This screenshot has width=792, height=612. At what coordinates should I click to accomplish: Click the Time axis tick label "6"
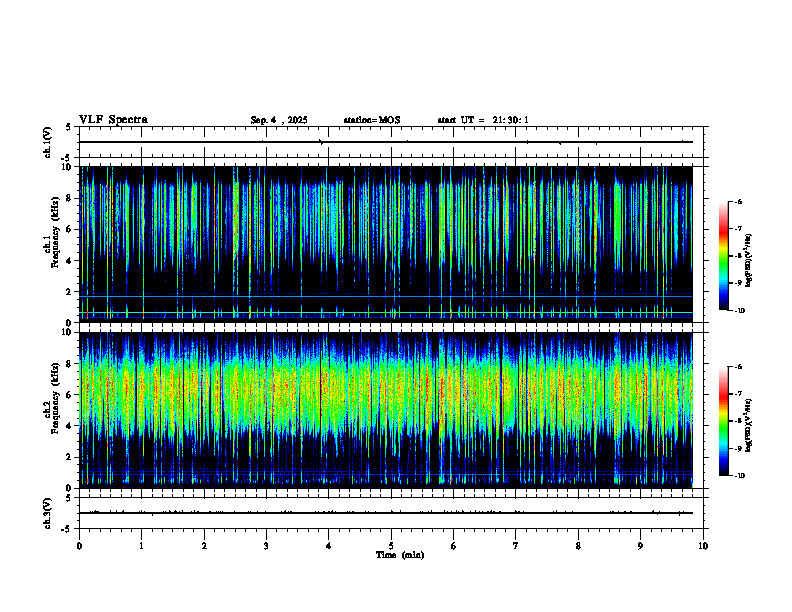(454, 546)
